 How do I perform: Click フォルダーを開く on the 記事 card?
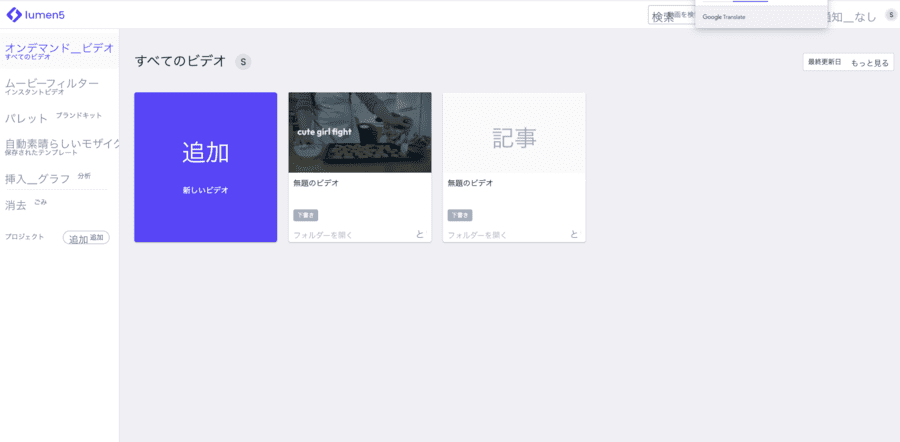coord(478,235)
